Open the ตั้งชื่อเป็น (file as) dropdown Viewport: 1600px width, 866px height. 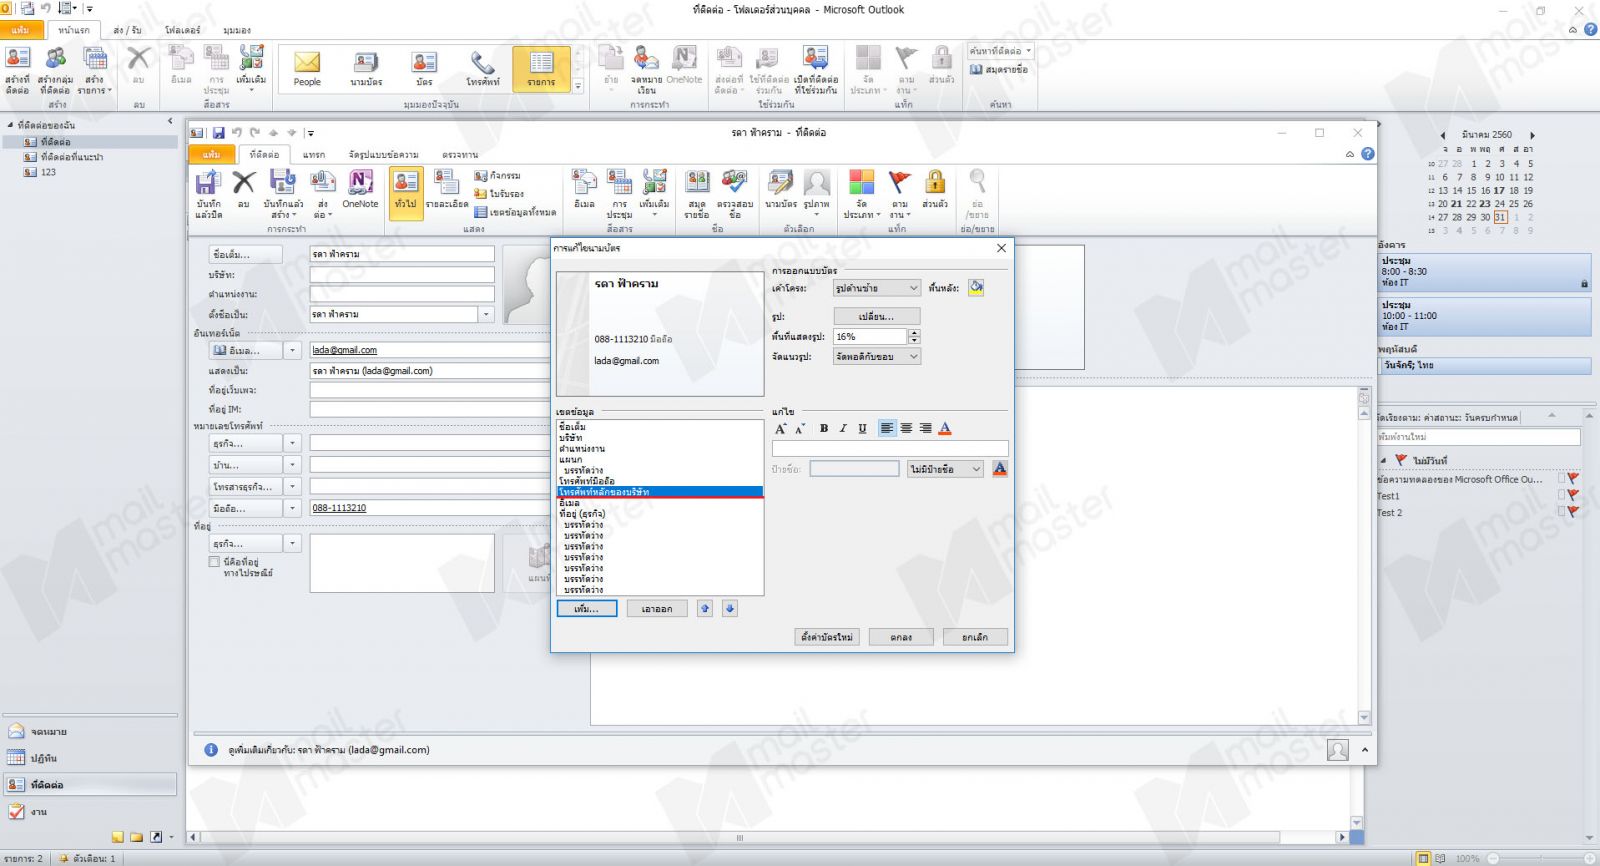click(487, 314)
